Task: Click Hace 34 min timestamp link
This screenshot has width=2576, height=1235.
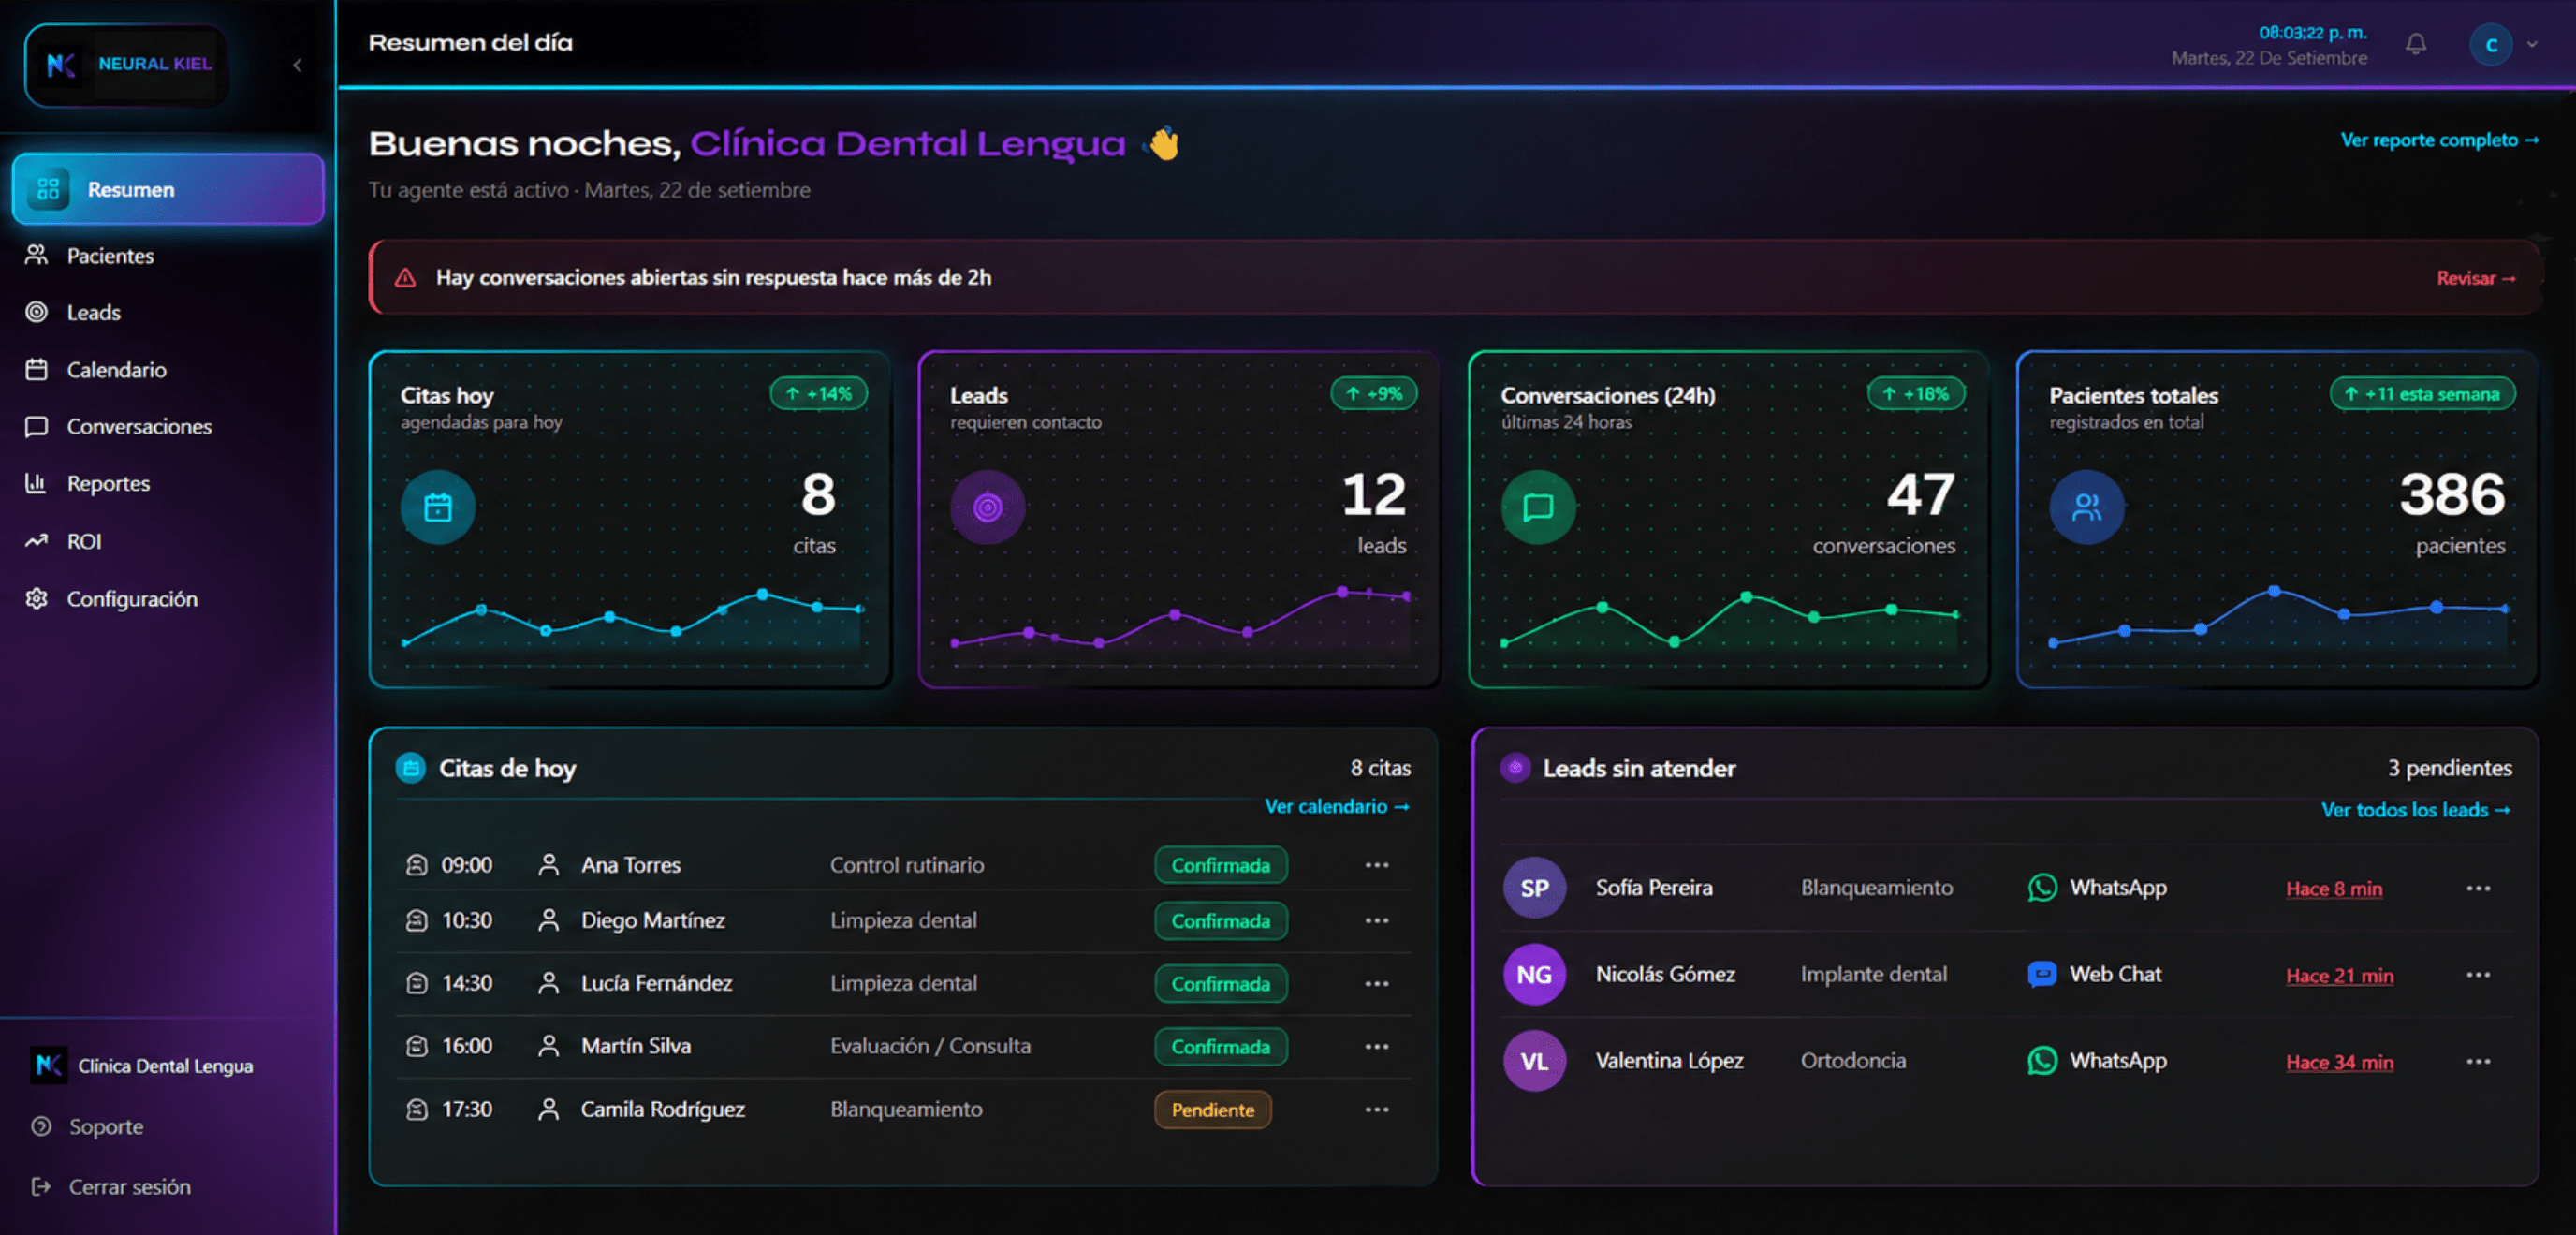Action: 2339,1063
